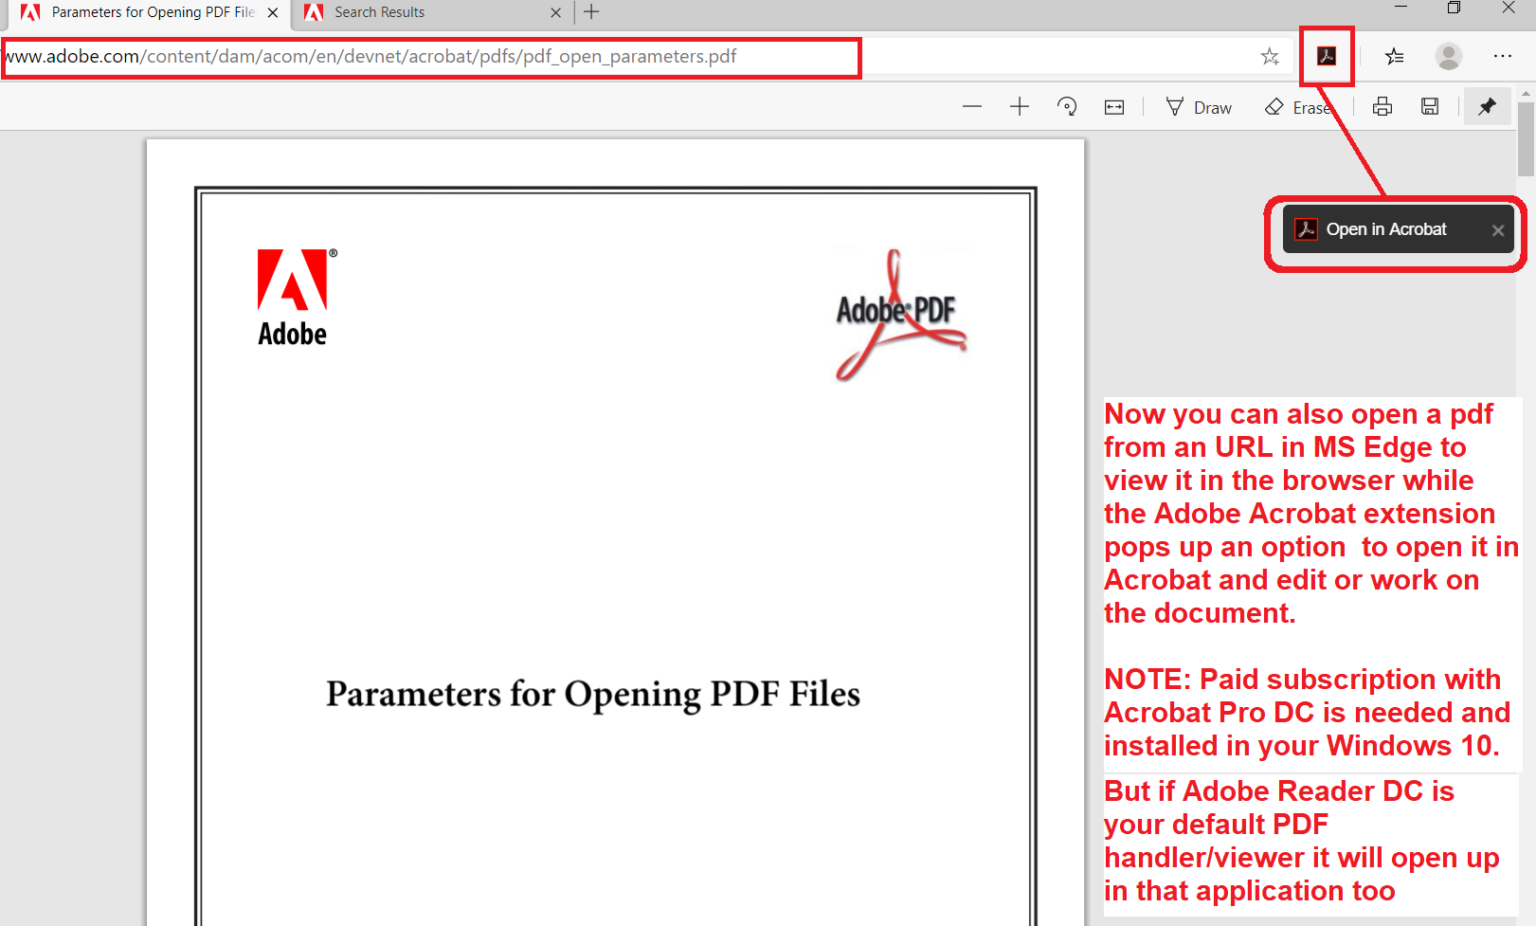Add the page to favorites with star icon

pos(1269,57)
